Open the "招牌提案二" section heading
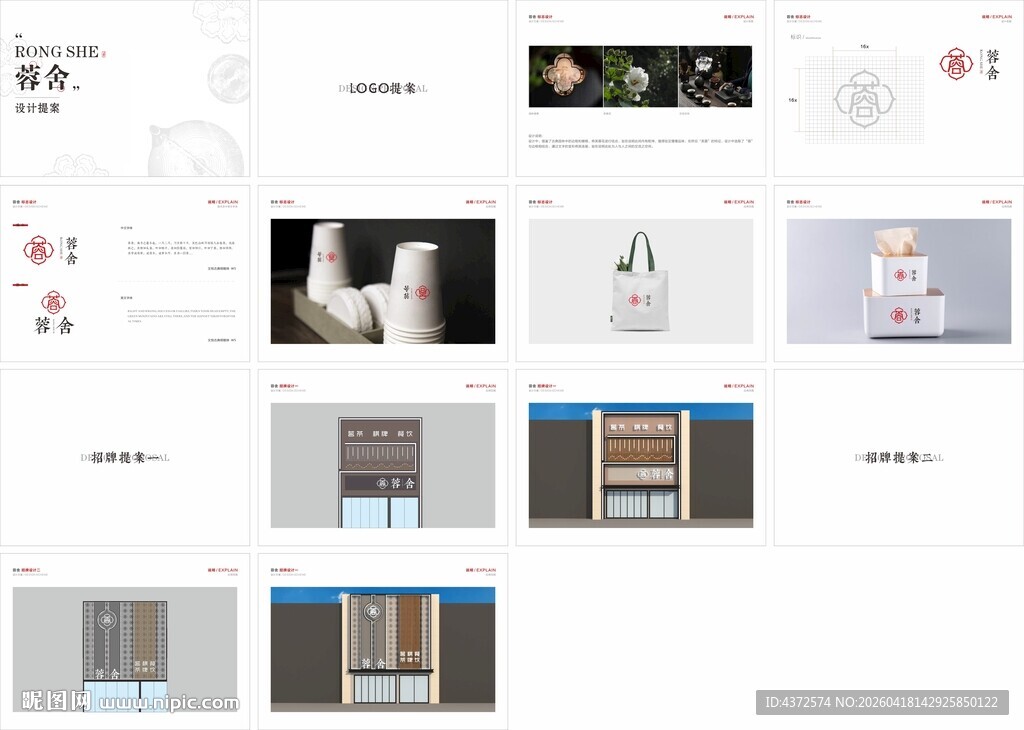1024x730 pixels. click(x=899, y=458)
